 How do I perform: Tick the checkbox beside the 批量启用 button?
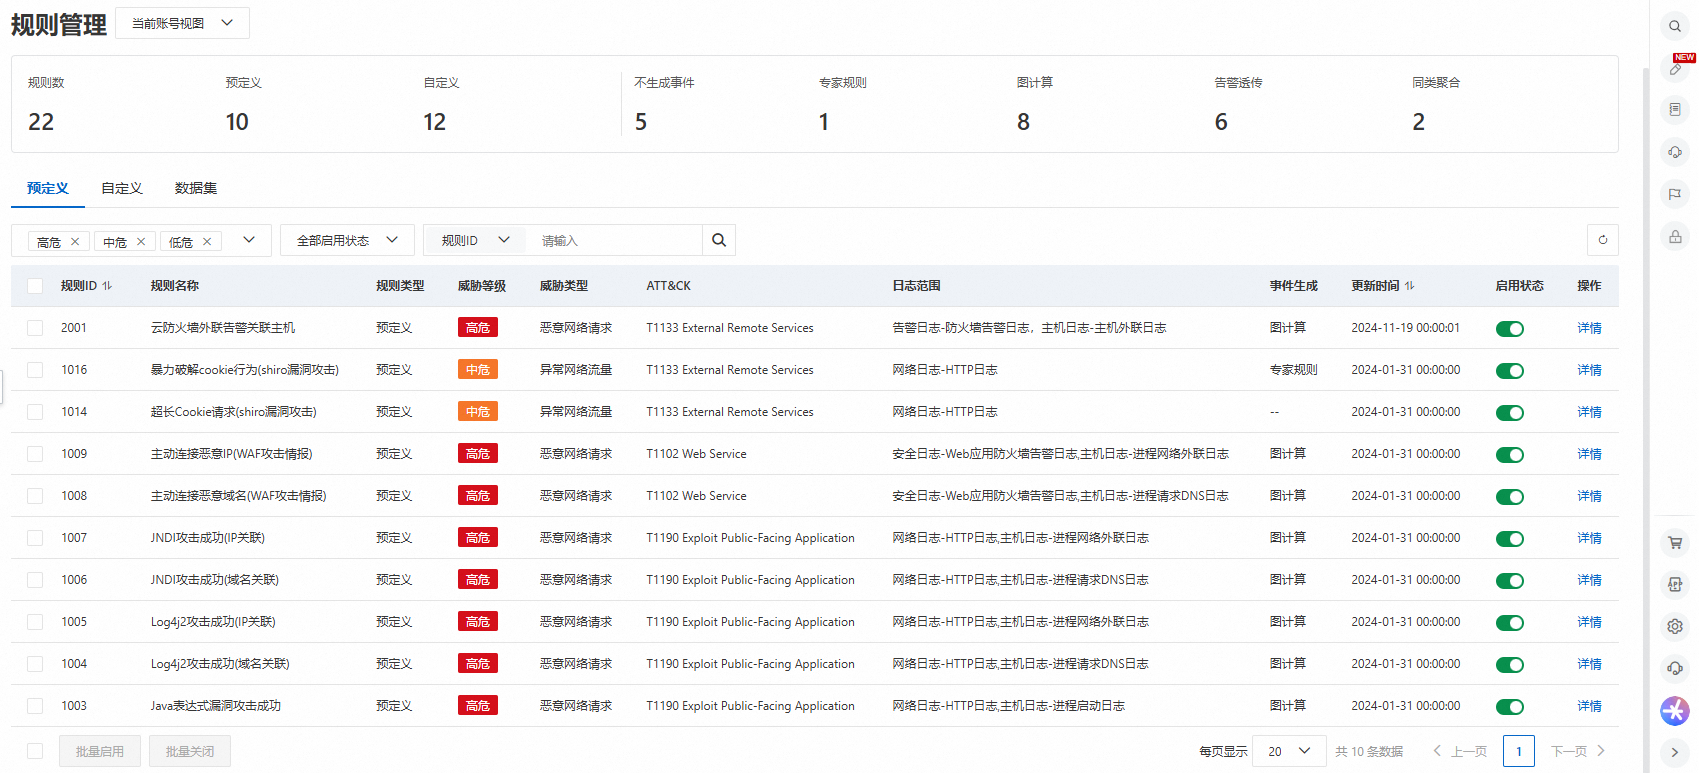35,751
